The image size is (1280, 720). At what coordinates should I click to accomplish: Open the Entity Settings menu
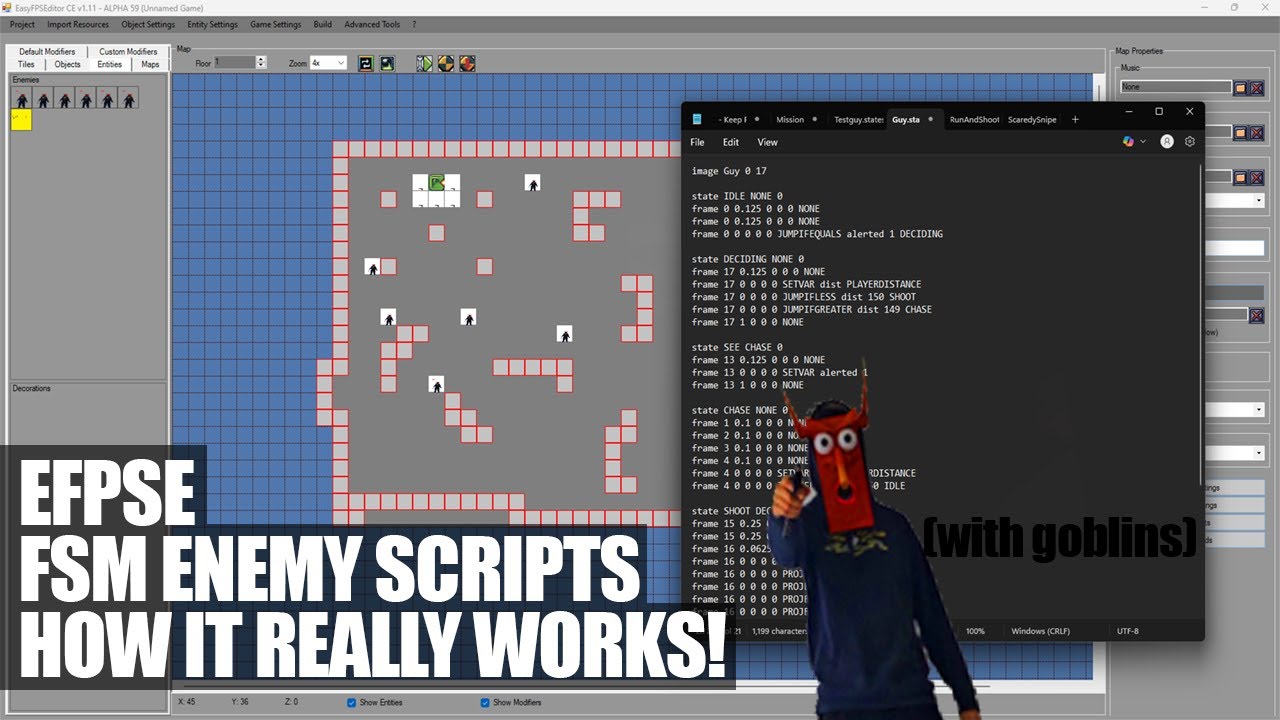click(212, 24)
